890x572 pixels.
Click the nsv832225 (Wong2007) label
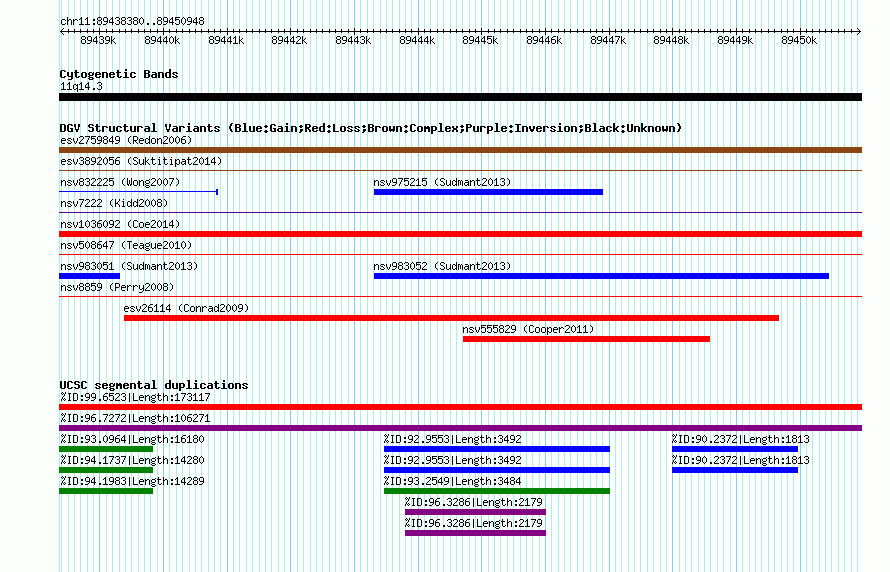(120, 182)
